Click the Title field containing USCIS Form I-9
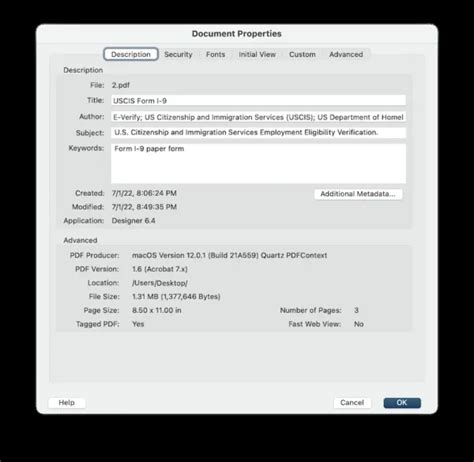The height and width of the screenshot is (462, 474). pos(258,100)
